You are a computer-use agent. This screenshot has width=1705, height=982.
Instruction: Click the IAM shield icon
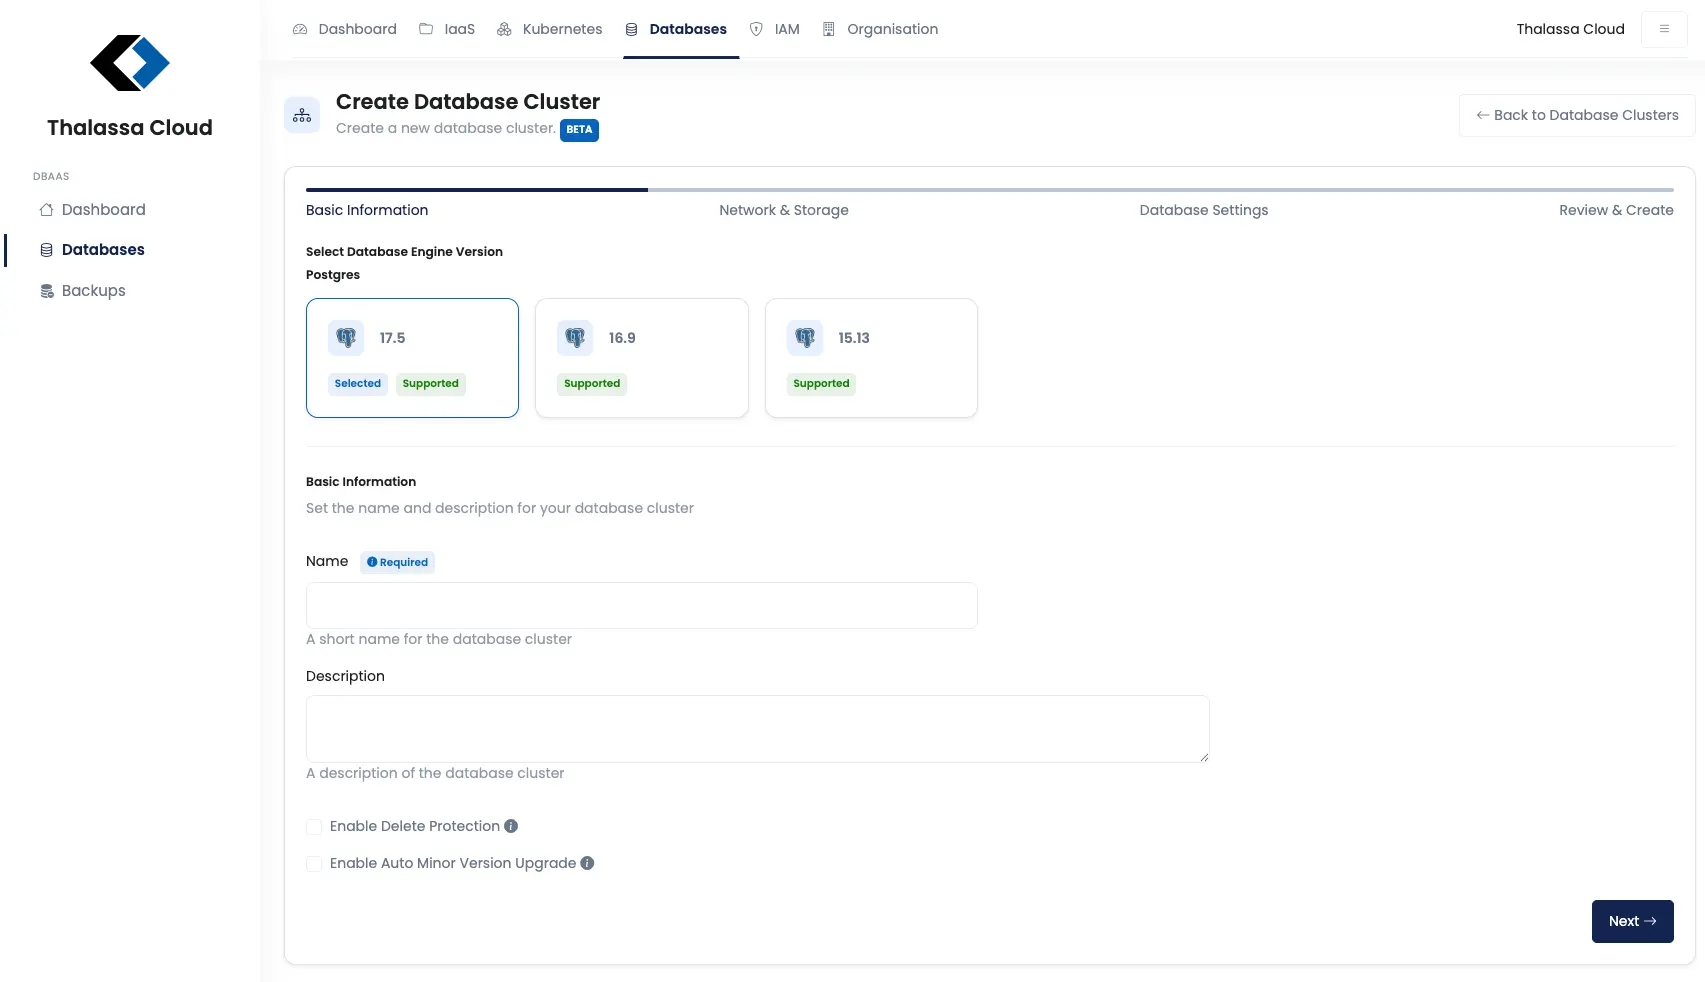click(756, 29)
